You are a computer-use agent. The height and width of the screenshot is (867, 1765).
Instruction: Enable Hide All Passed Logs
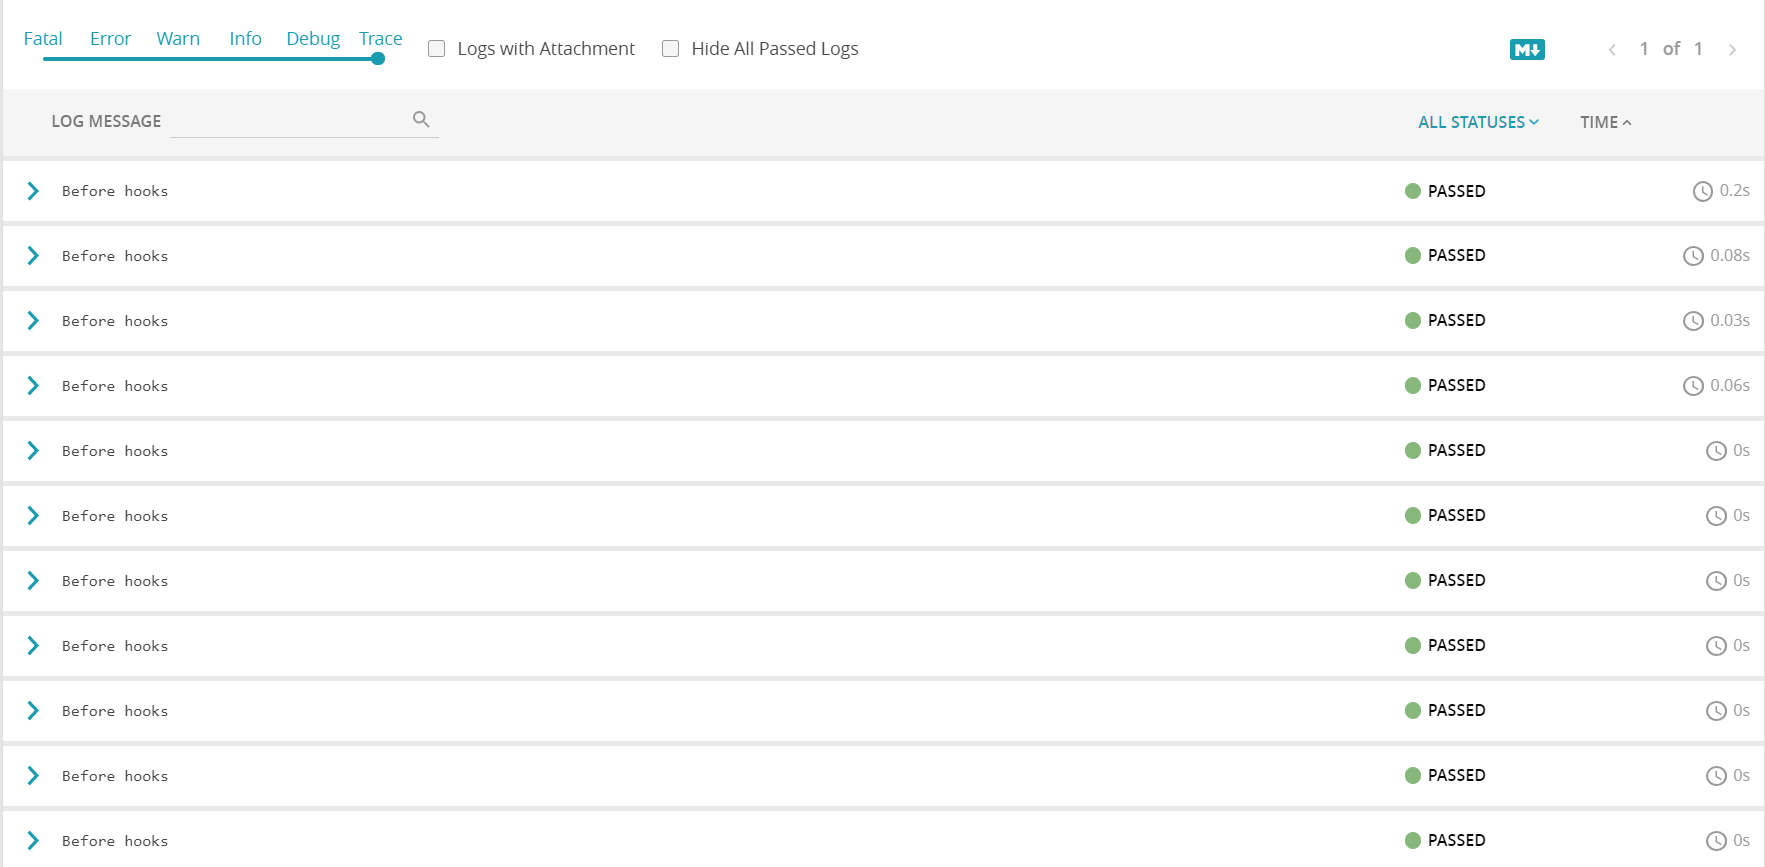(x=670, y=48)
